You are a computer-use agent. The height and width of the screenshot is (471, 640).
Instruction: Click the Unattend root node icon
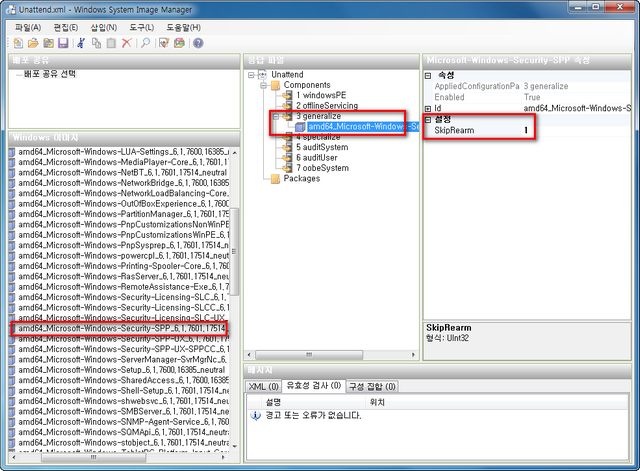tap(263, 75)
